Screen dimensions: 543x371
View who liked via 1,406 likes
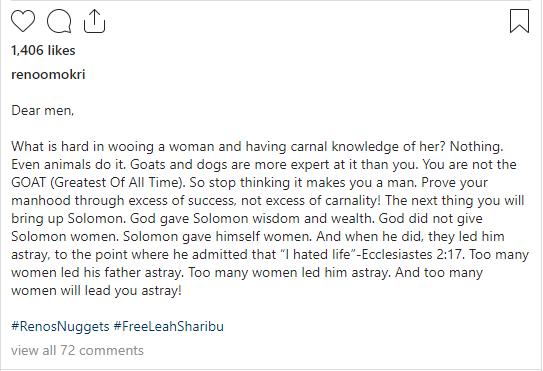pyautogui.click(x=43, y=50)
